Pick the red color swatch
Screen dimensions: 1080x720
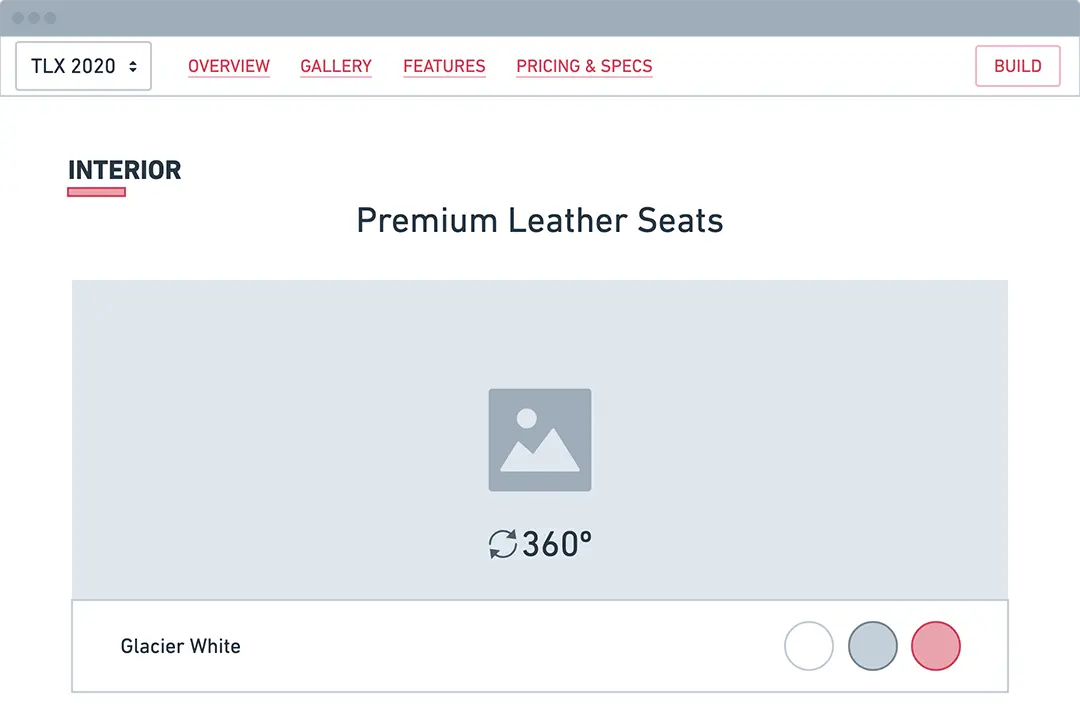(936, 646)
